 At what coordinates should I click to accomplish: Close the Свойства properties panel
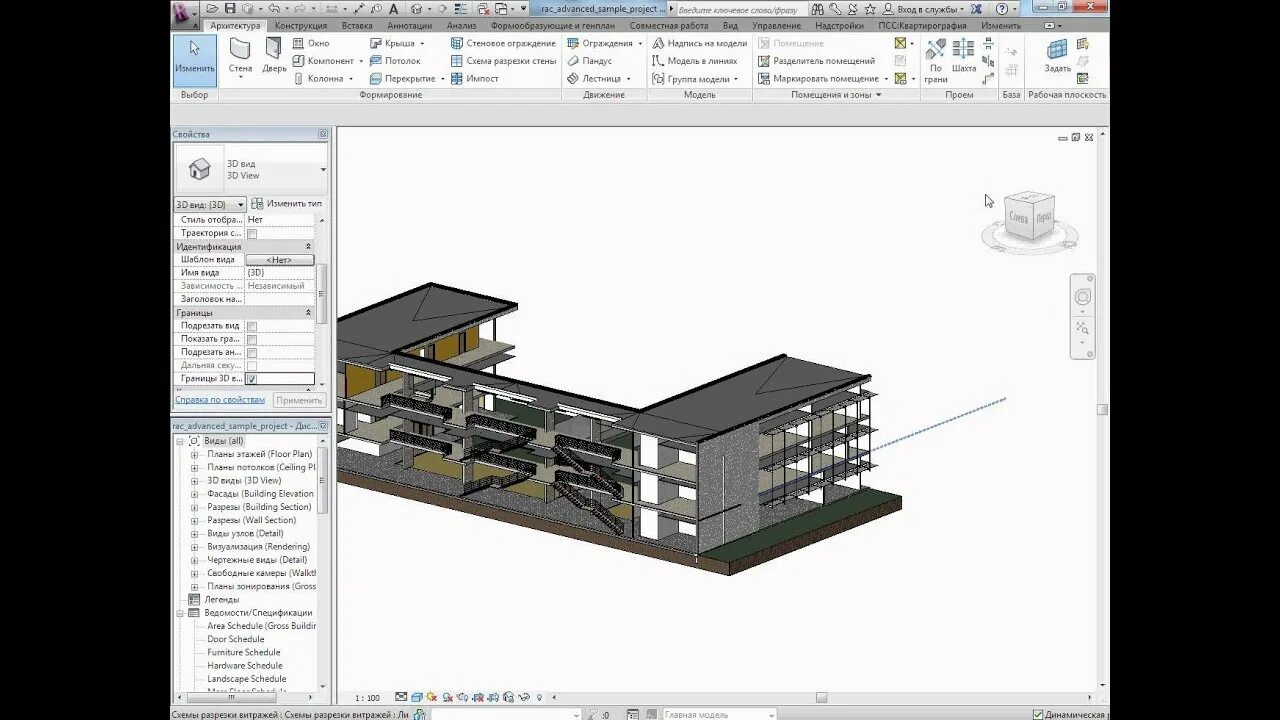(323, 134)
